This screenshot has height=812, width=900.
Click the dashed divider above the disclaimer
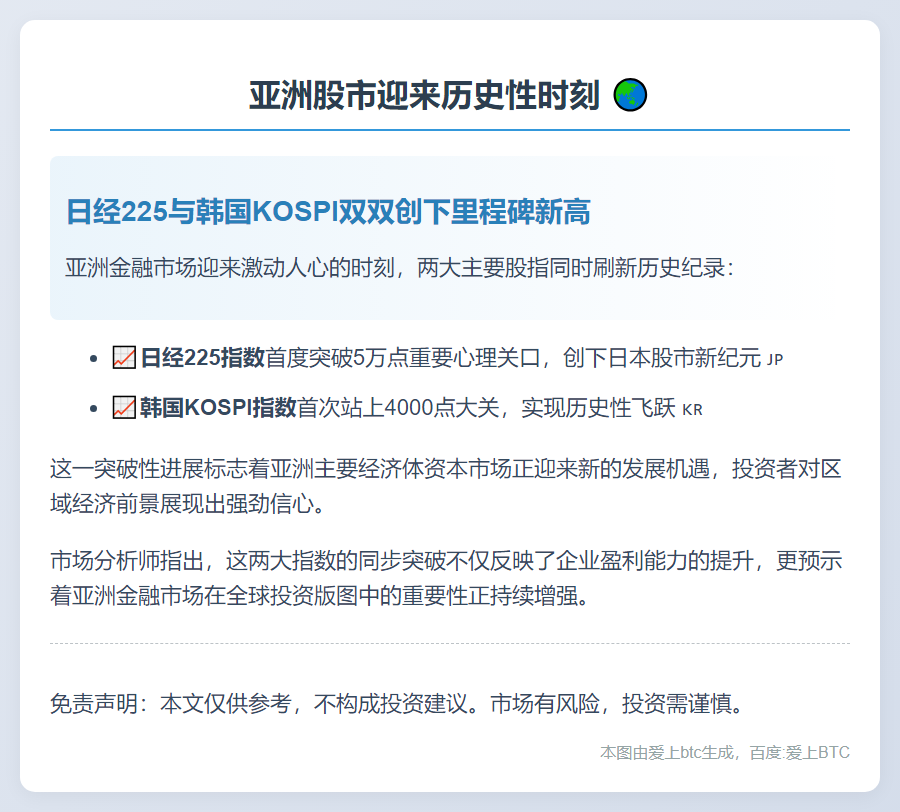tap(449, 643)
